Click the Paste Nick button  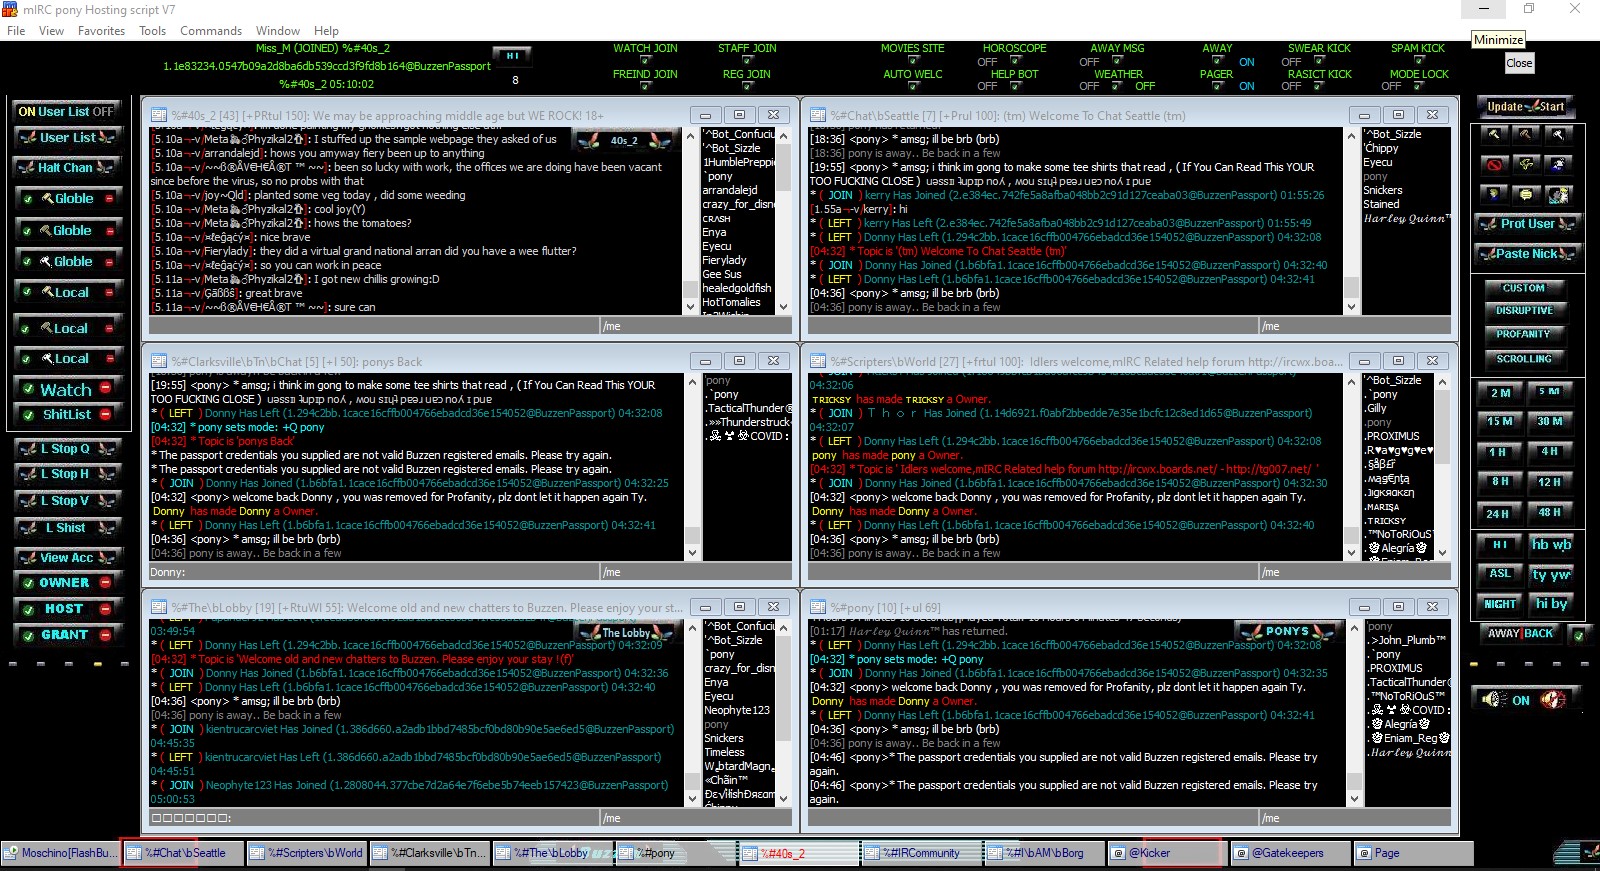pyautogui.click(x=1527, y=254)
